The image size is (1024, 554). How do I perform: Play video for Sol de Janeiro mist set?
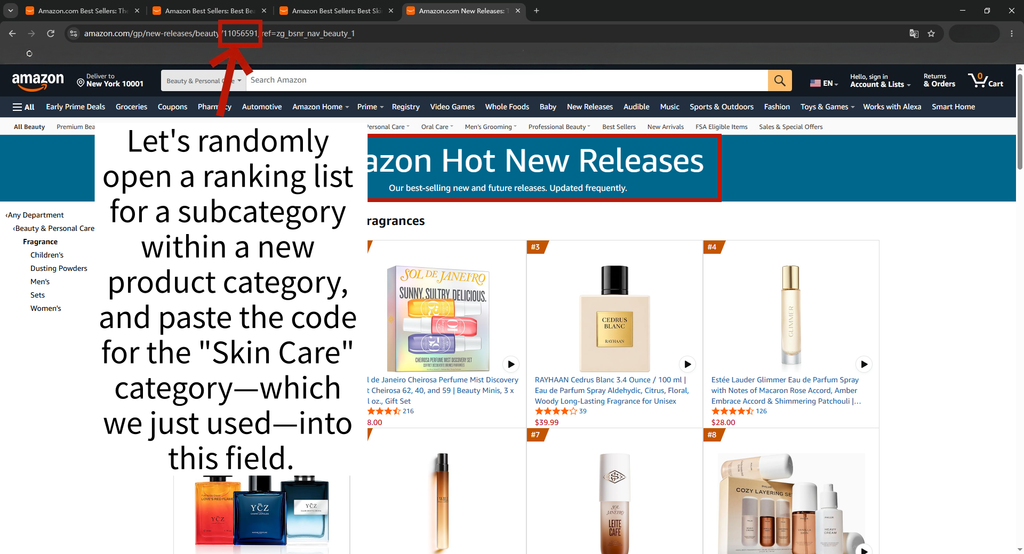tap(511, 364)
